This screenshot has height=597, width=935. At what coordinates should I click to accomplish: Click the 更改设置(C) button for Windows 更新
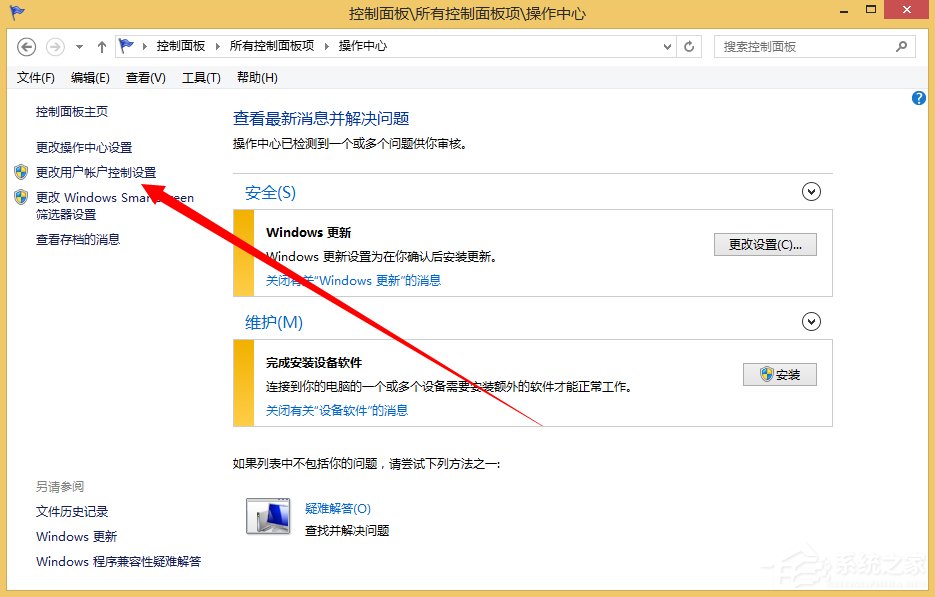(x=765, y=244)
